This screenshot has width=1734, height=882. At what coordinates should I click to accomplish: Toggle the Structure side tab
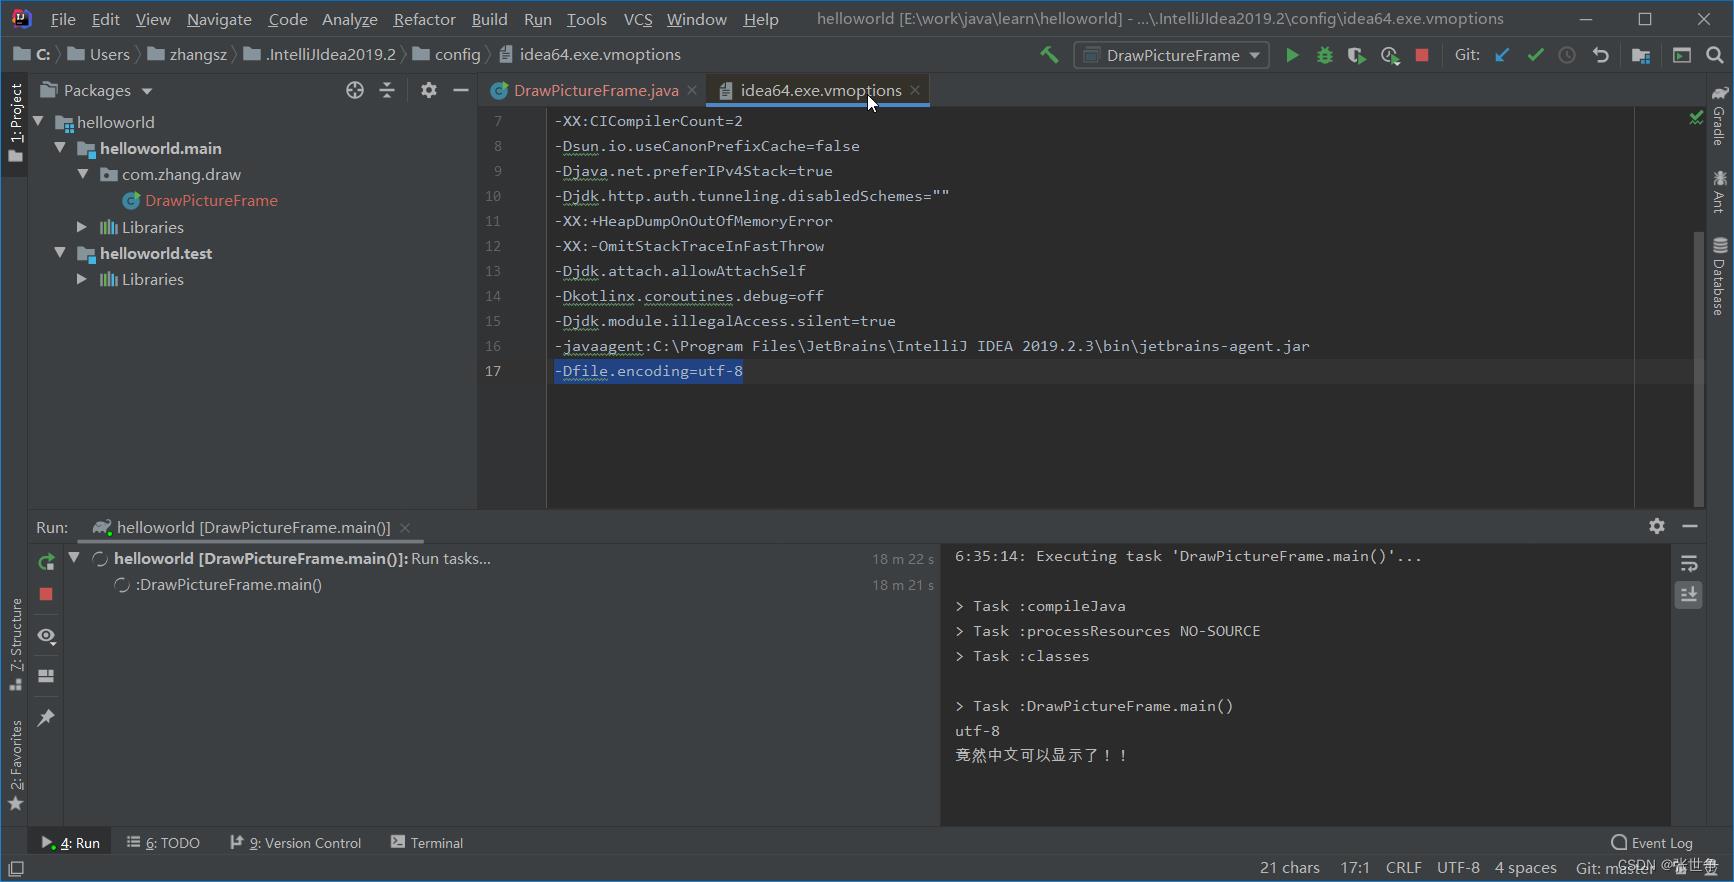[x=16, y=644]
